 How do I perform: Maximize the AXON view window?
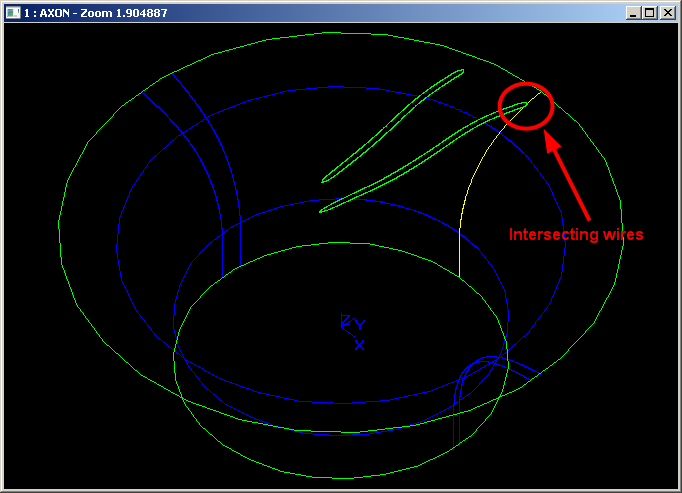pos(649,13)
